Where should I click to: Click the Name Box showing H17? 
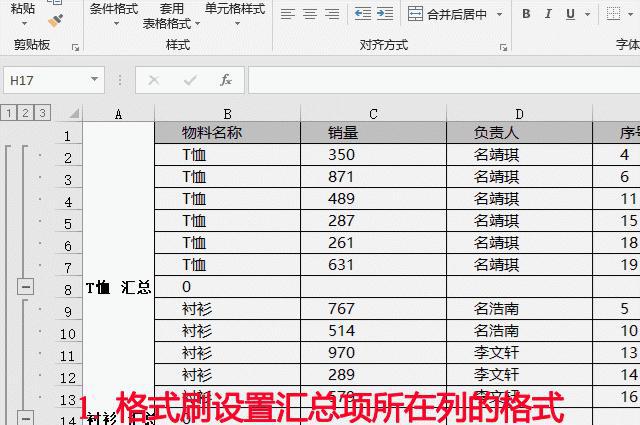pos(46,80)
